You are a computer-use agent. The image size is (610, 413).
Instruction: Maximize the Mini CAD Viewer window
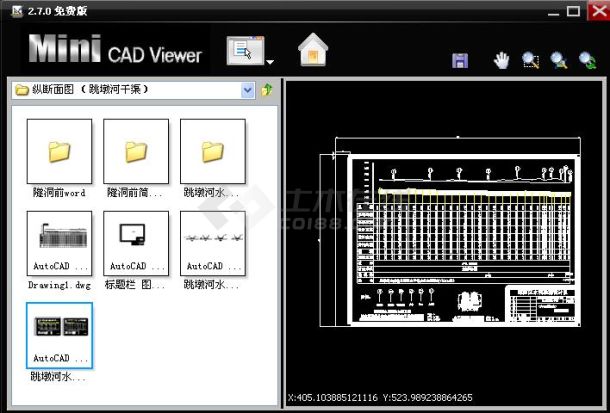click(573, 11)
